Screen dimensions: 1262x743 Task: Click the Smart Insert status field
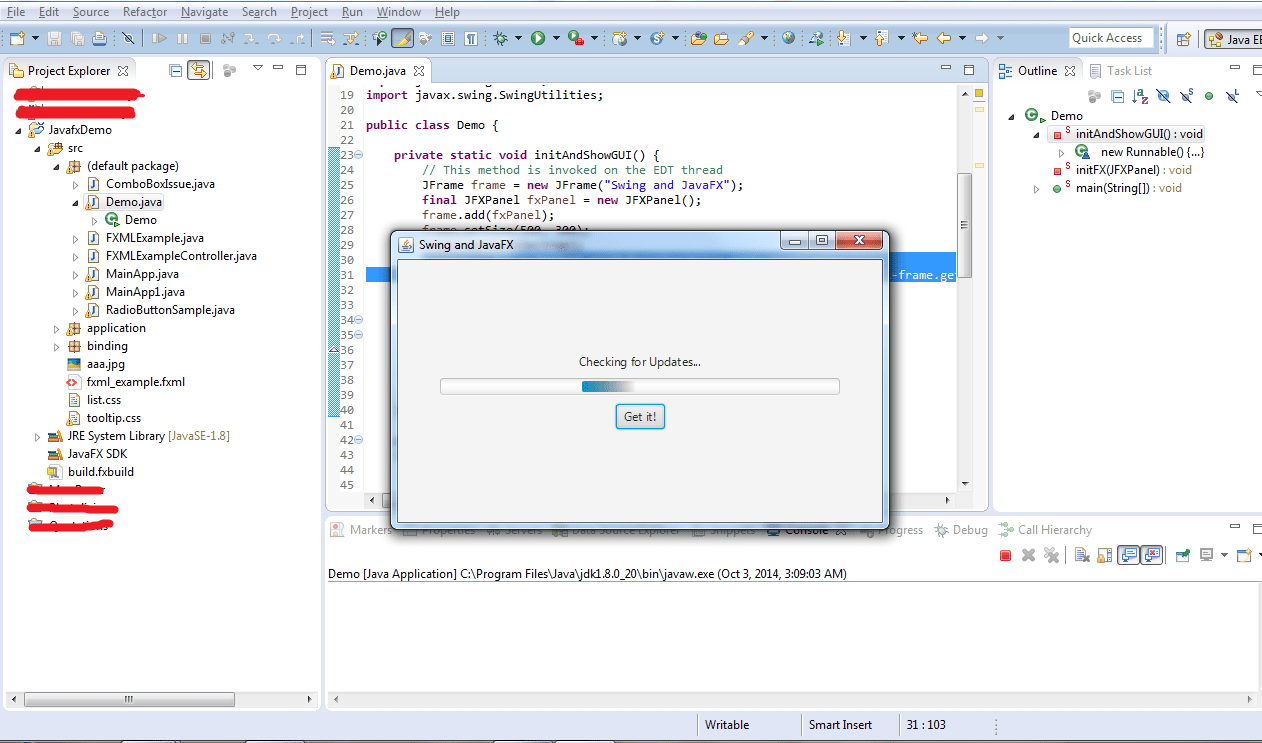pyautogui.click(x=840, y=725)
